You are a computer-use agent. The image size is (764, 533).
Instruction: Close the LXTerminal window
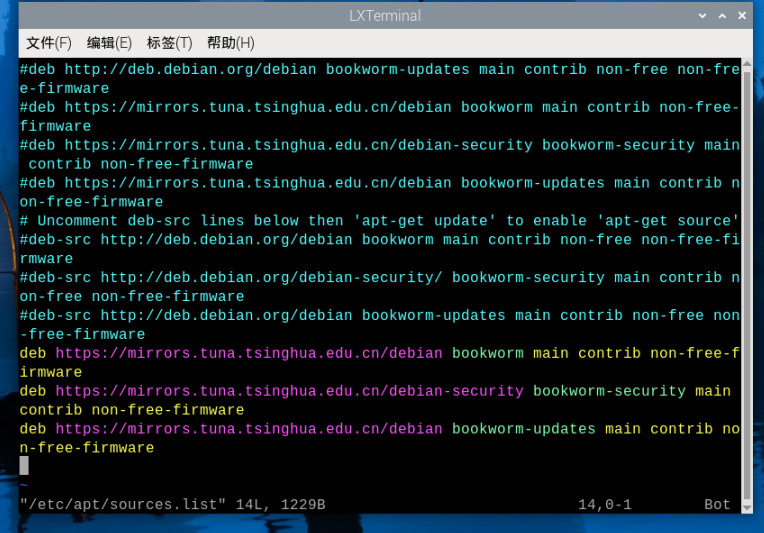coord(742,16)
